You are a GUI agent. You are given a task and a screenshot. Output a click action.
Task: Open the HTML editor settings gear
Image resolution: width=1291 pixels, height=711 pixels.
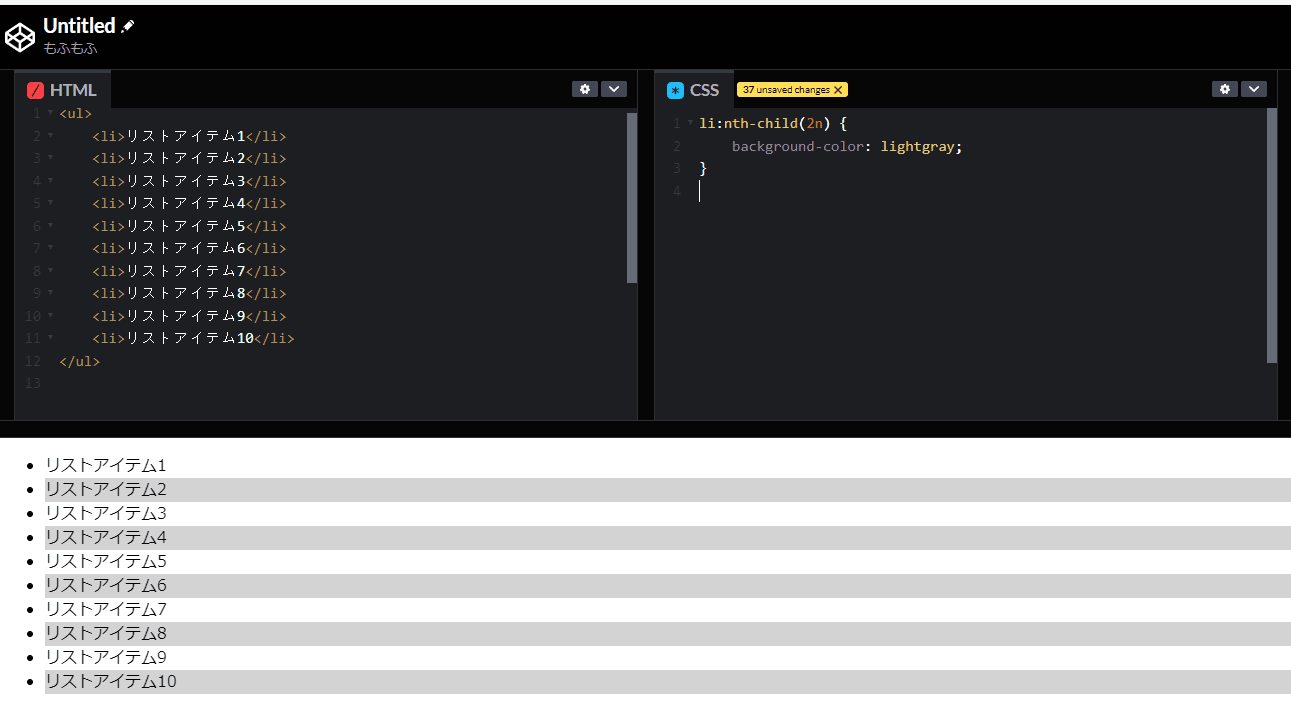[x=585, y=89]
